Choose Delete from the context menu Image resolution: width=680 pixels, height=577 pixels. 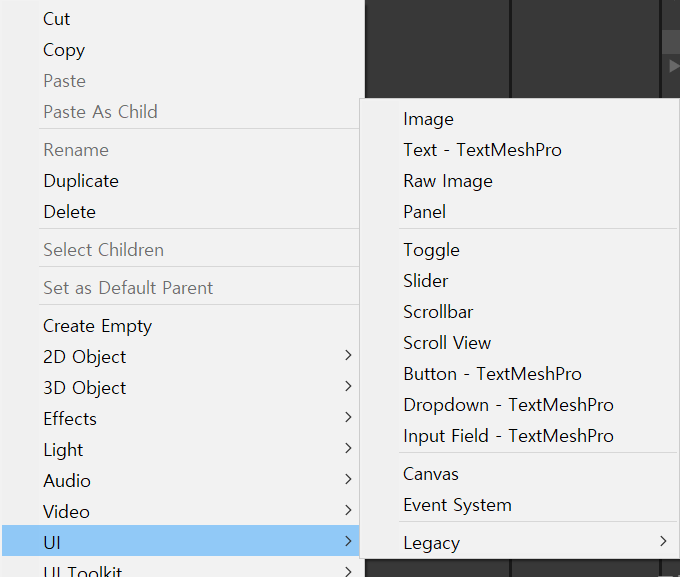pos(180,212)
